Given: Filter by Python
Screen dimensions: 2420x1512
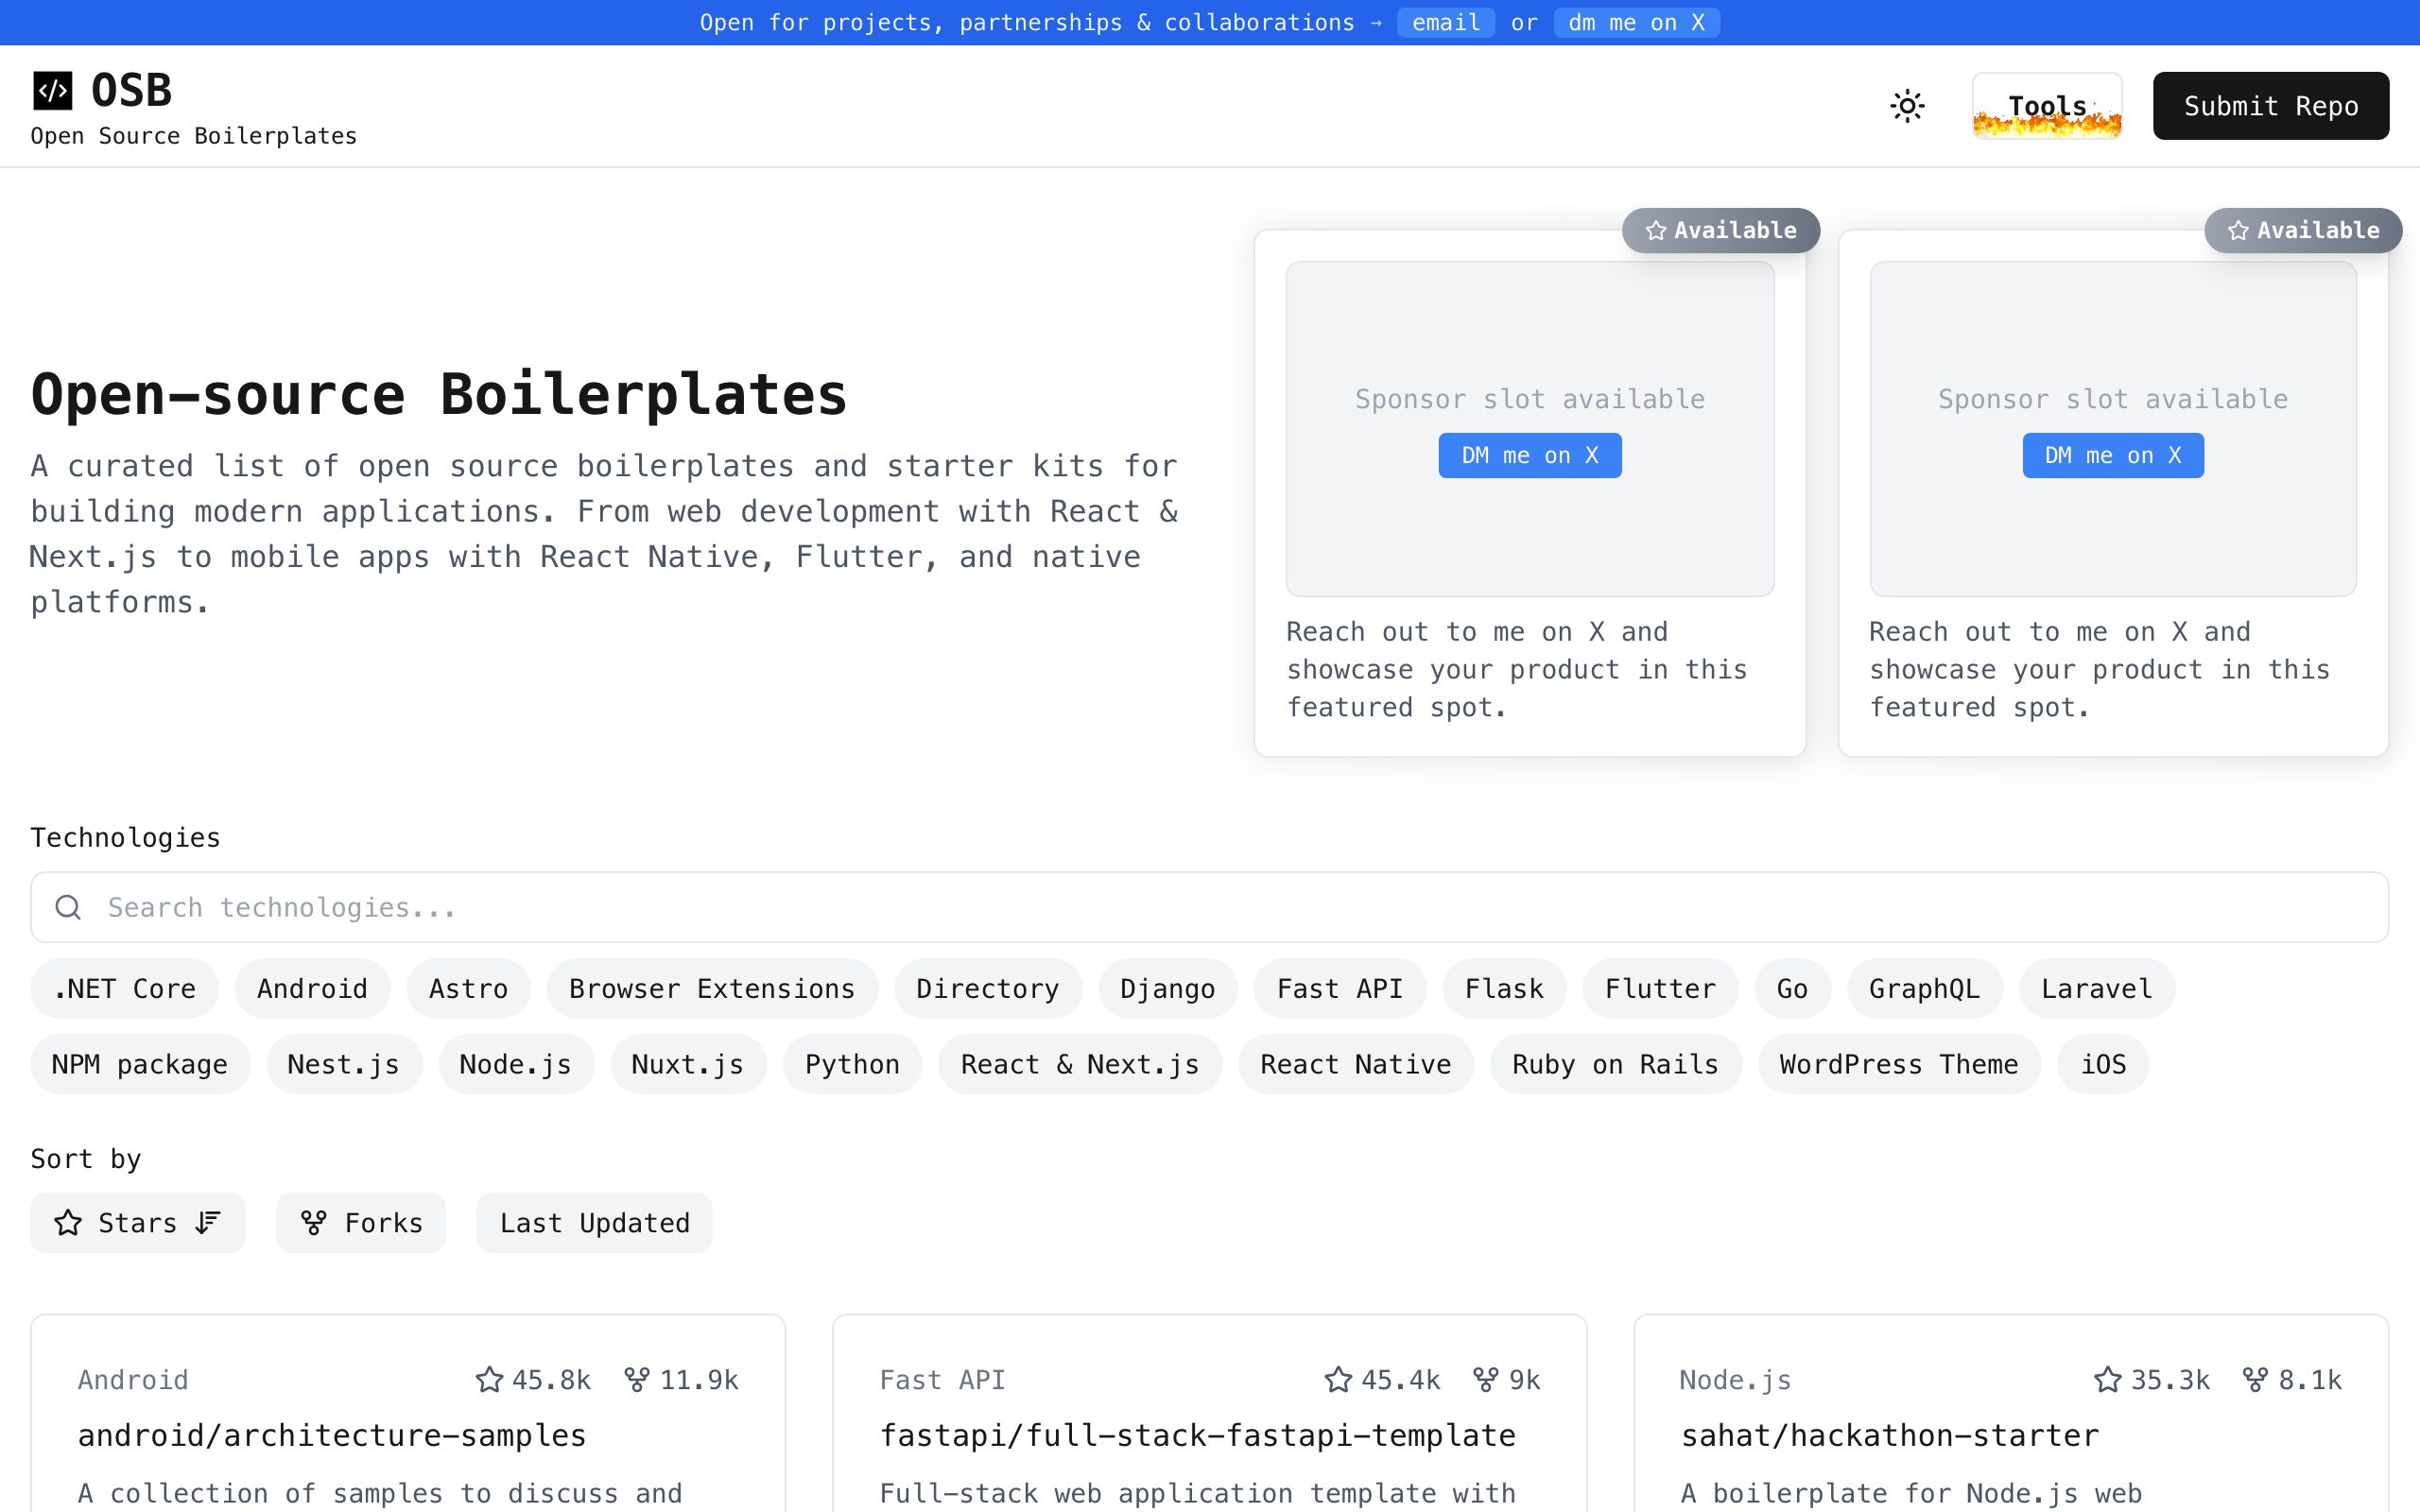Looking at the screenshot, I should [x=852, y=1064].
